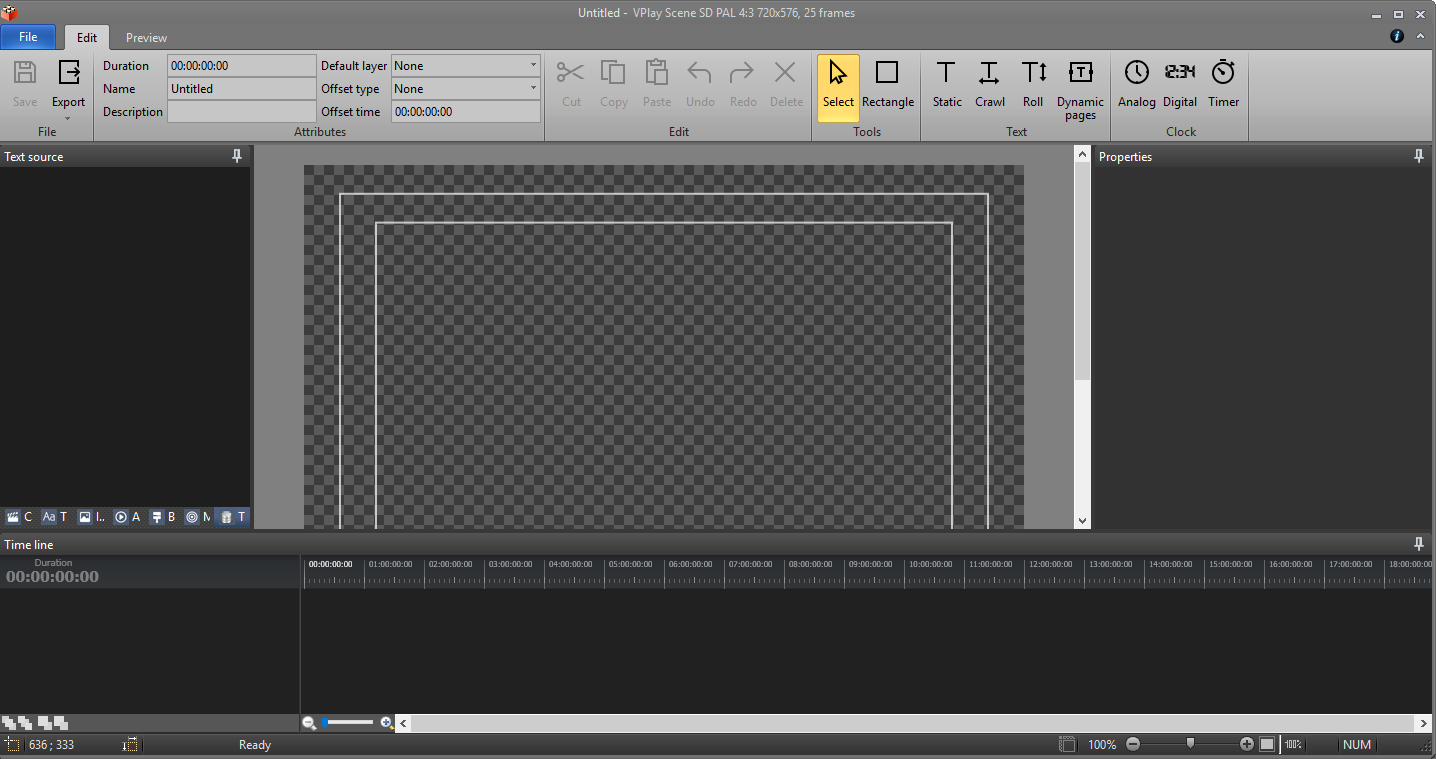
Task: Zoom out the timeline with the minus magnifier
Action: (309, 723)
